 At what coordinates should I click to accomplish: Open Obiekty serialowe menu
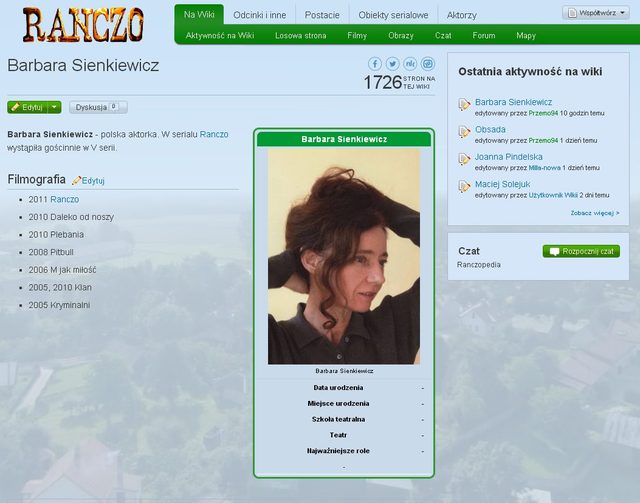(x=393, y=15)
